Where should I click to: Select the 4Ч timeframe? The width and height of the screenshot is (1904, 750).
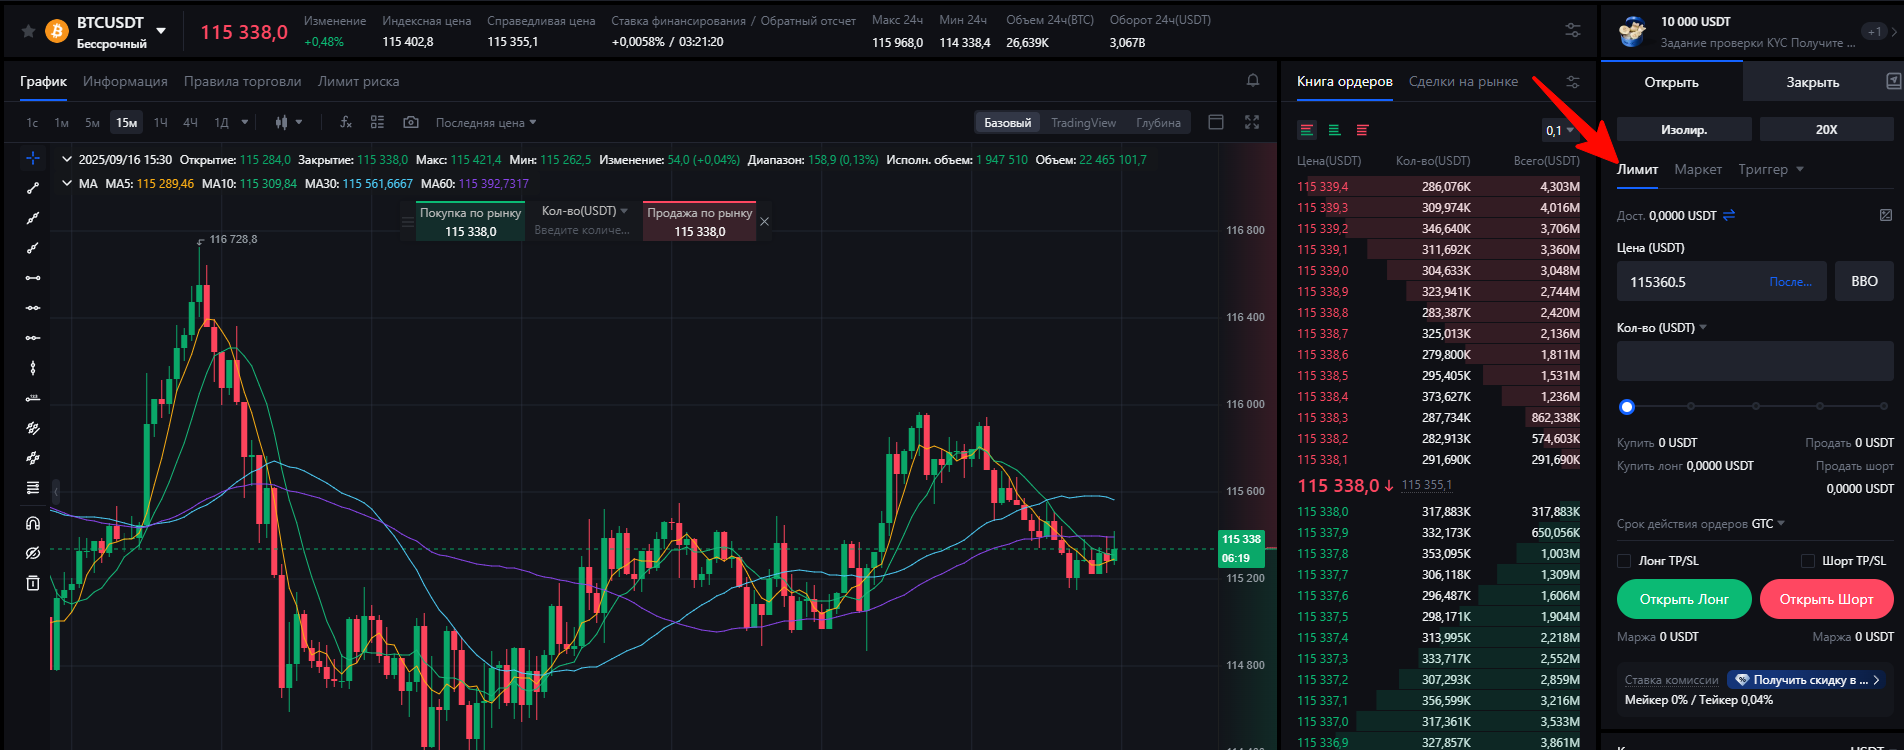[190, 122]
